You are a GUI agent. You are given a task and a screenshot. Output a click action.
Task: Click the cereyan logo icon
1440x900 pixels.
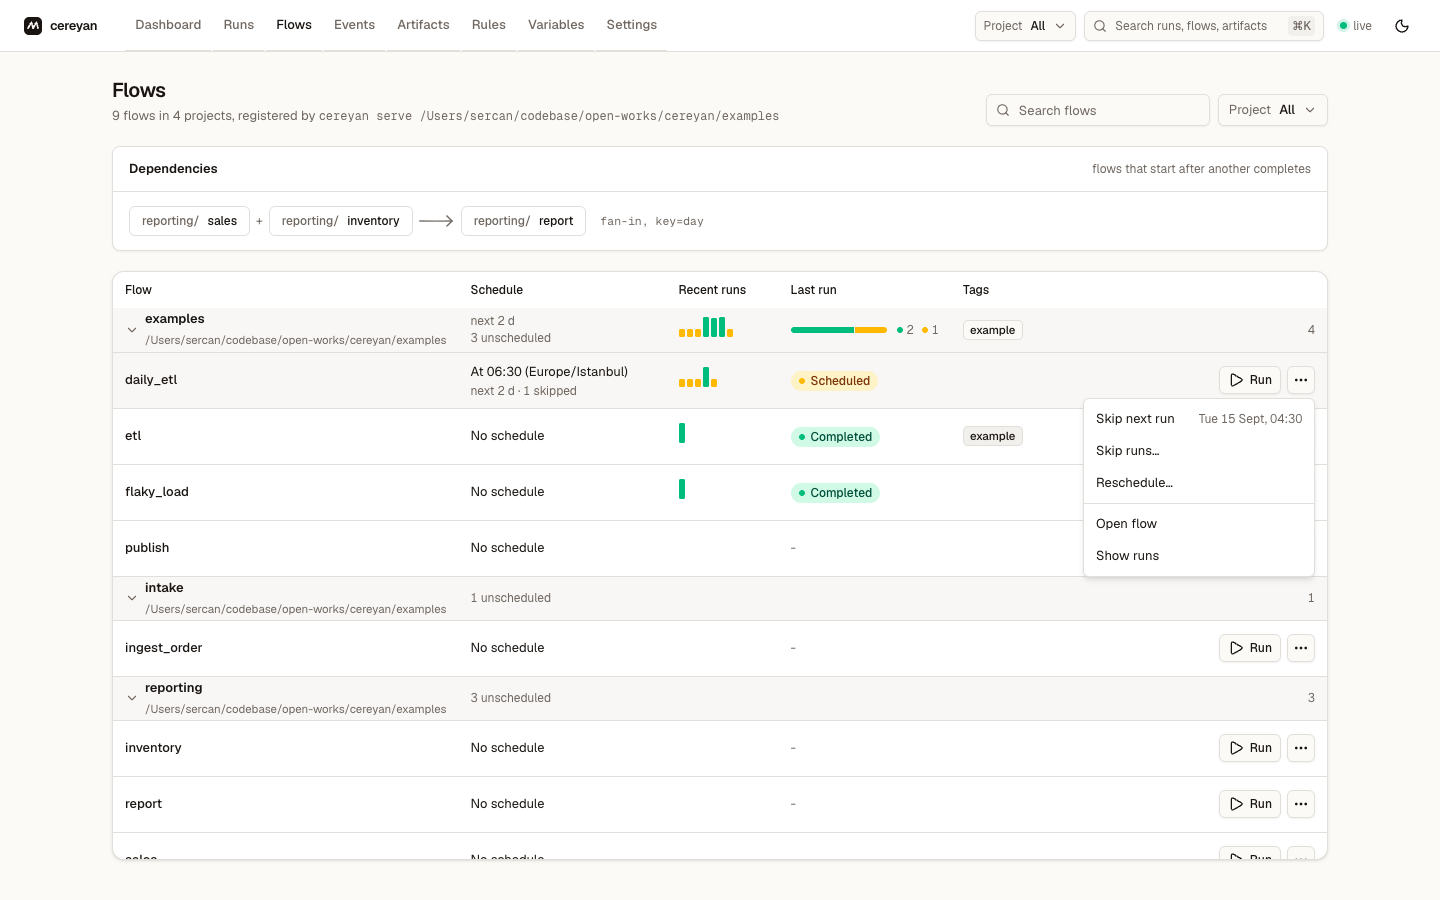click(33, 26)
